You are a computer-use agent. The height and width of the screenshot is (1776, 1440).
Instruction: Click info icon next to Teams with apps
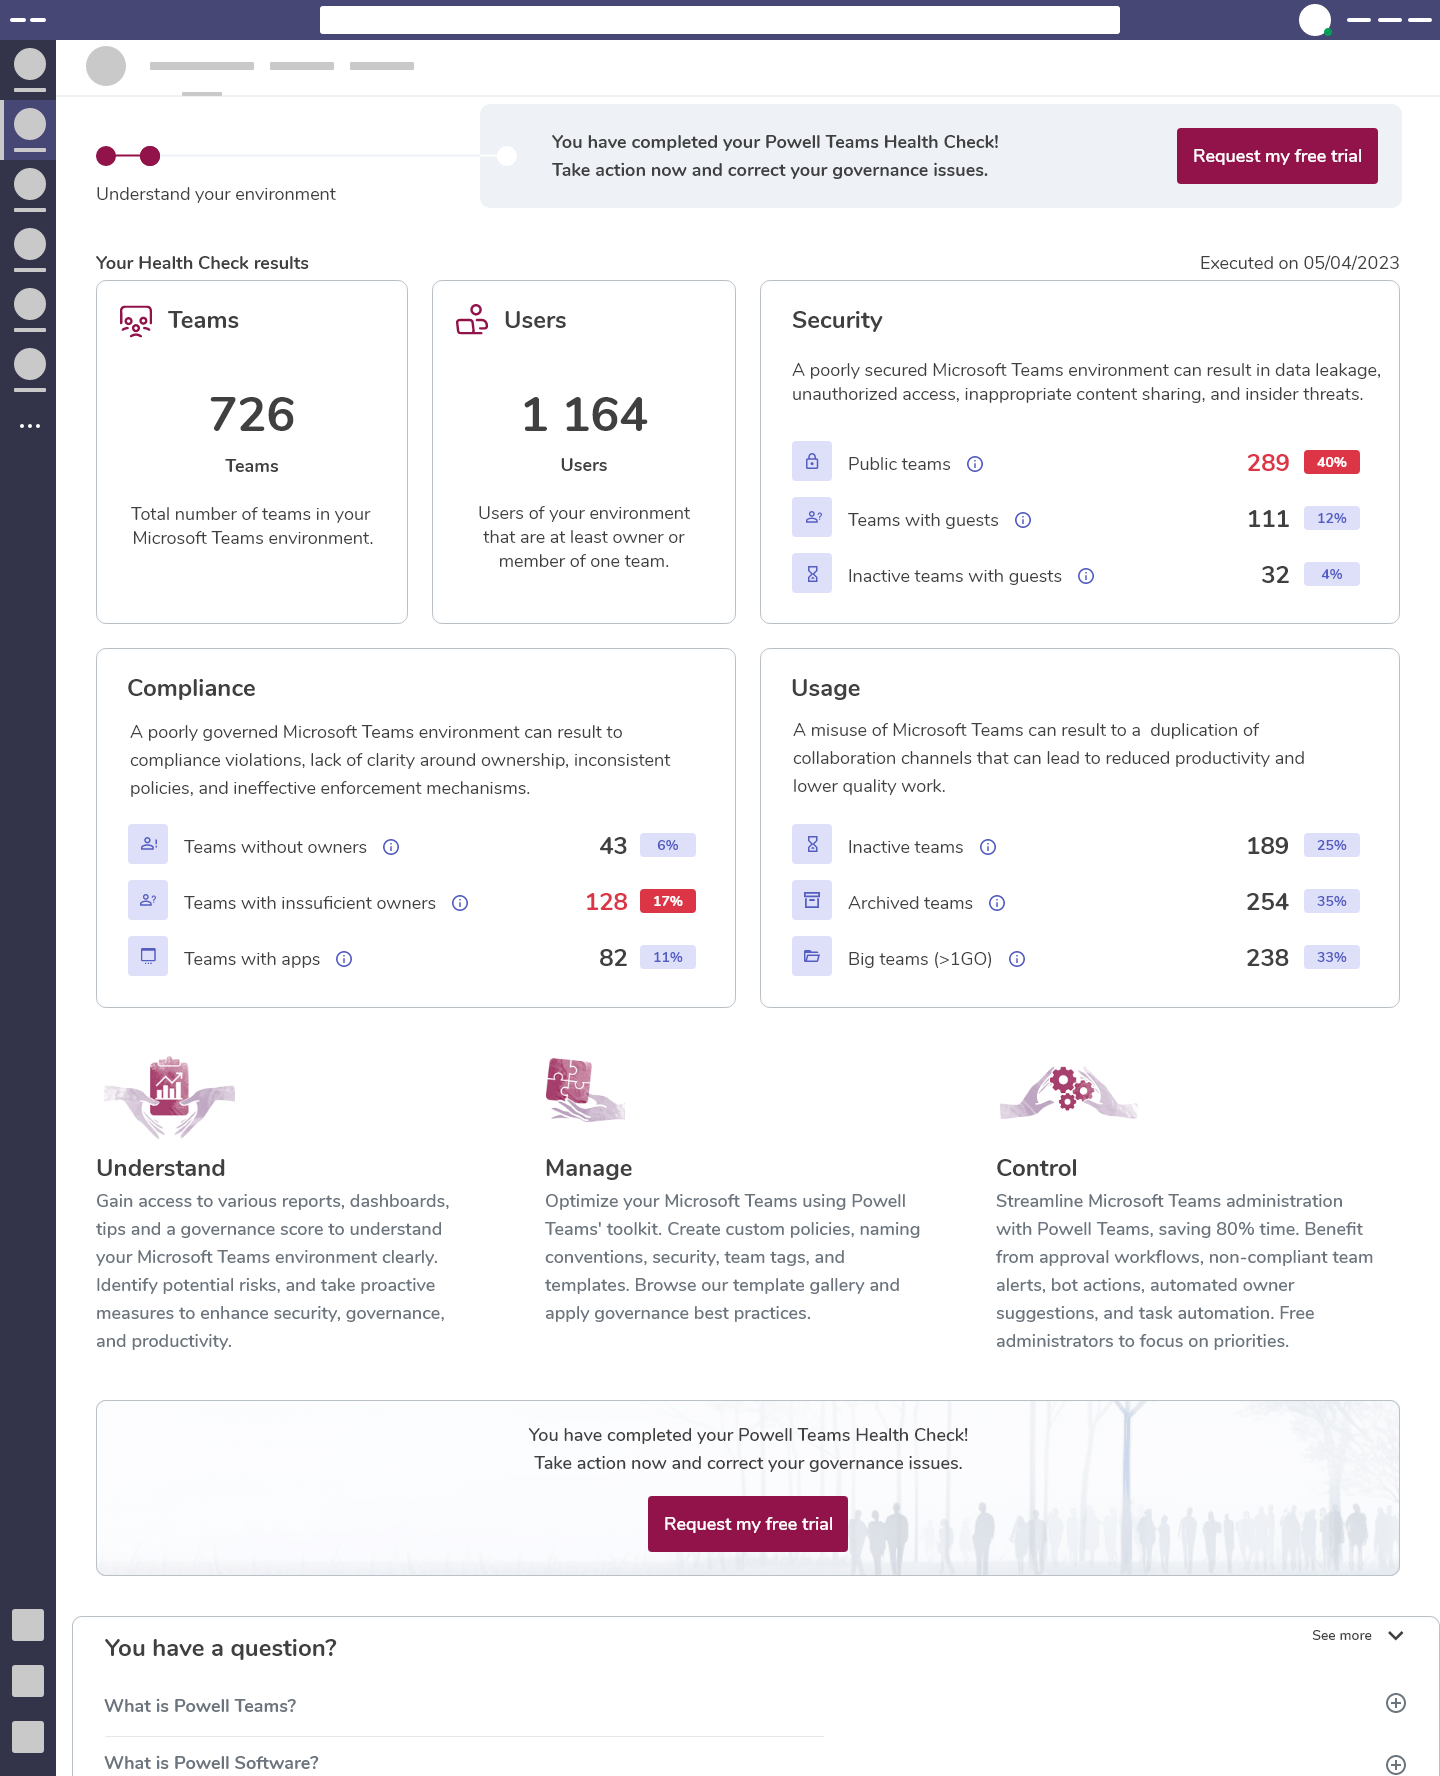tap(344, 959)
